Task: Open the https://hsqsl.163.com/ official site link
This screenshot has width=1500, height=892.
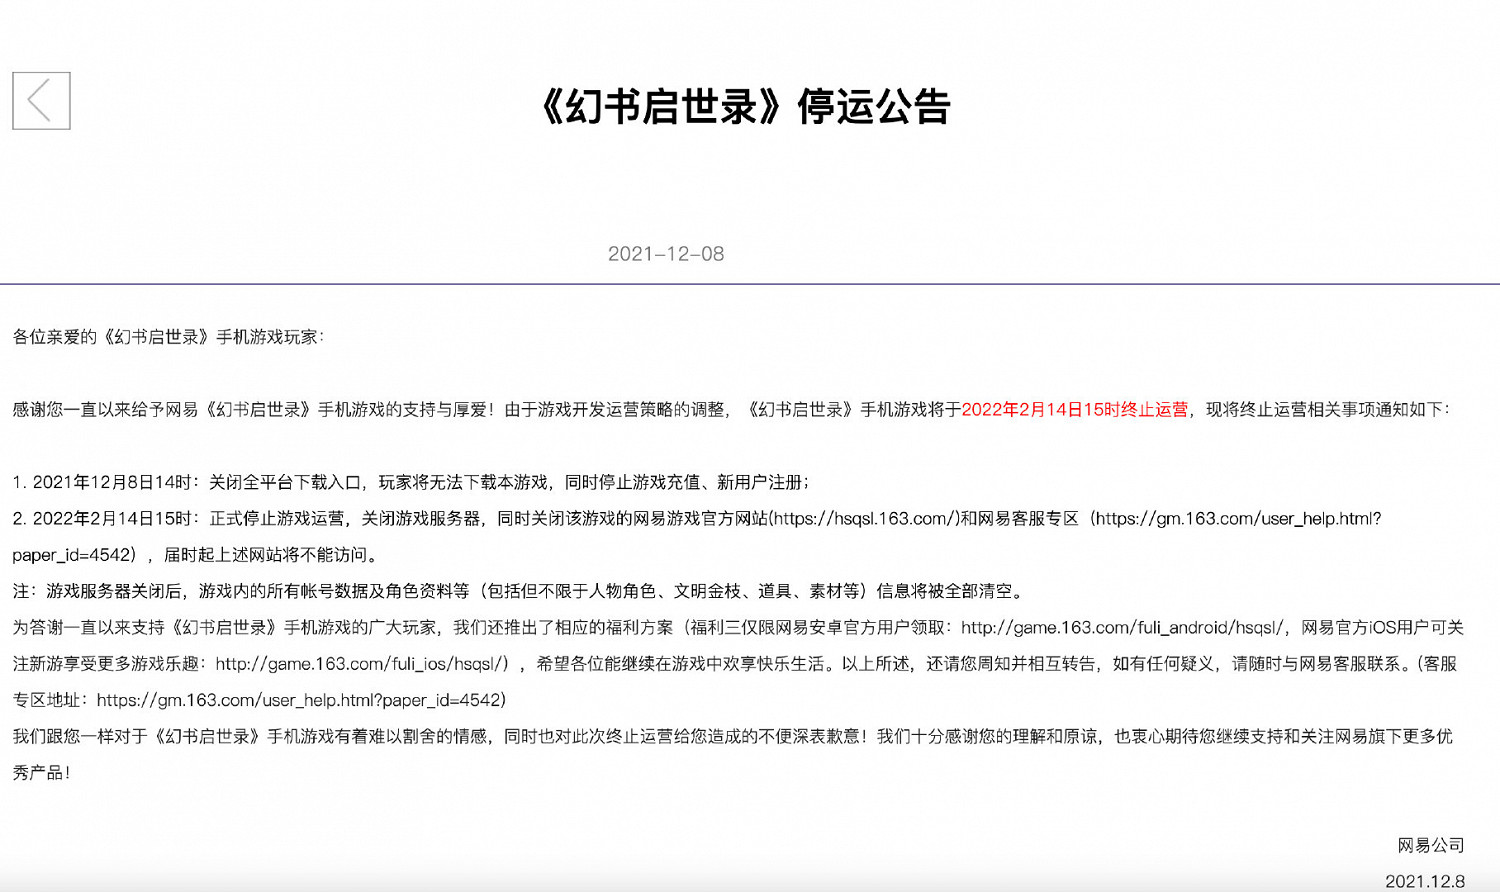Action: [x=865, y=518]
